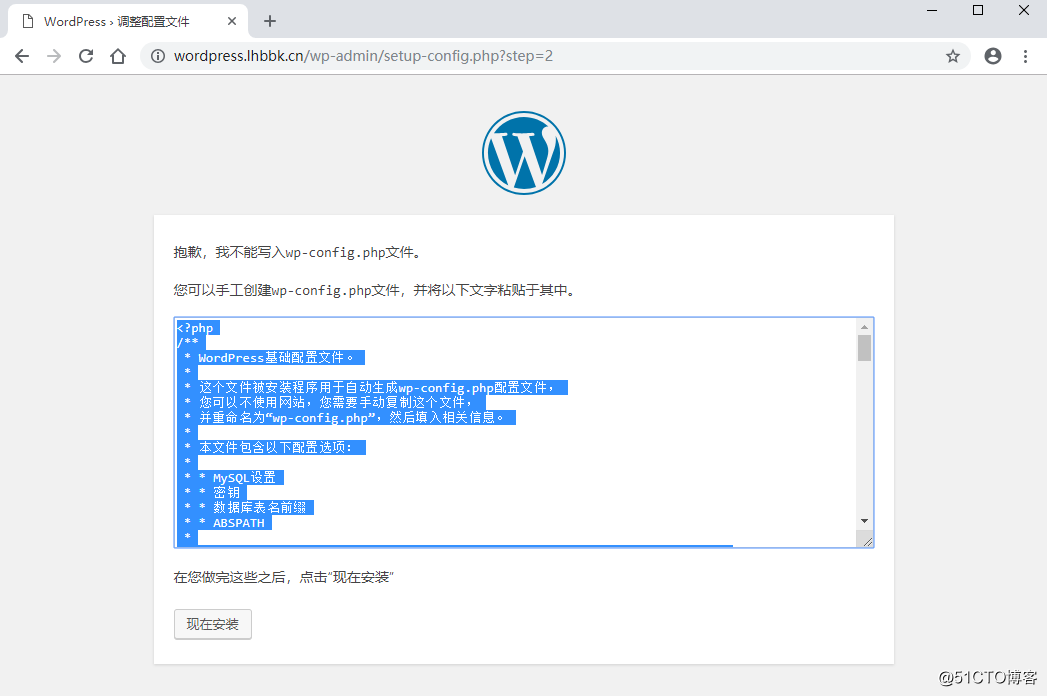This screenshot has height=696, width=1047.
Task: Select the WordPress › 调整配置文件 tab
Action: click(x=128, y=21)
